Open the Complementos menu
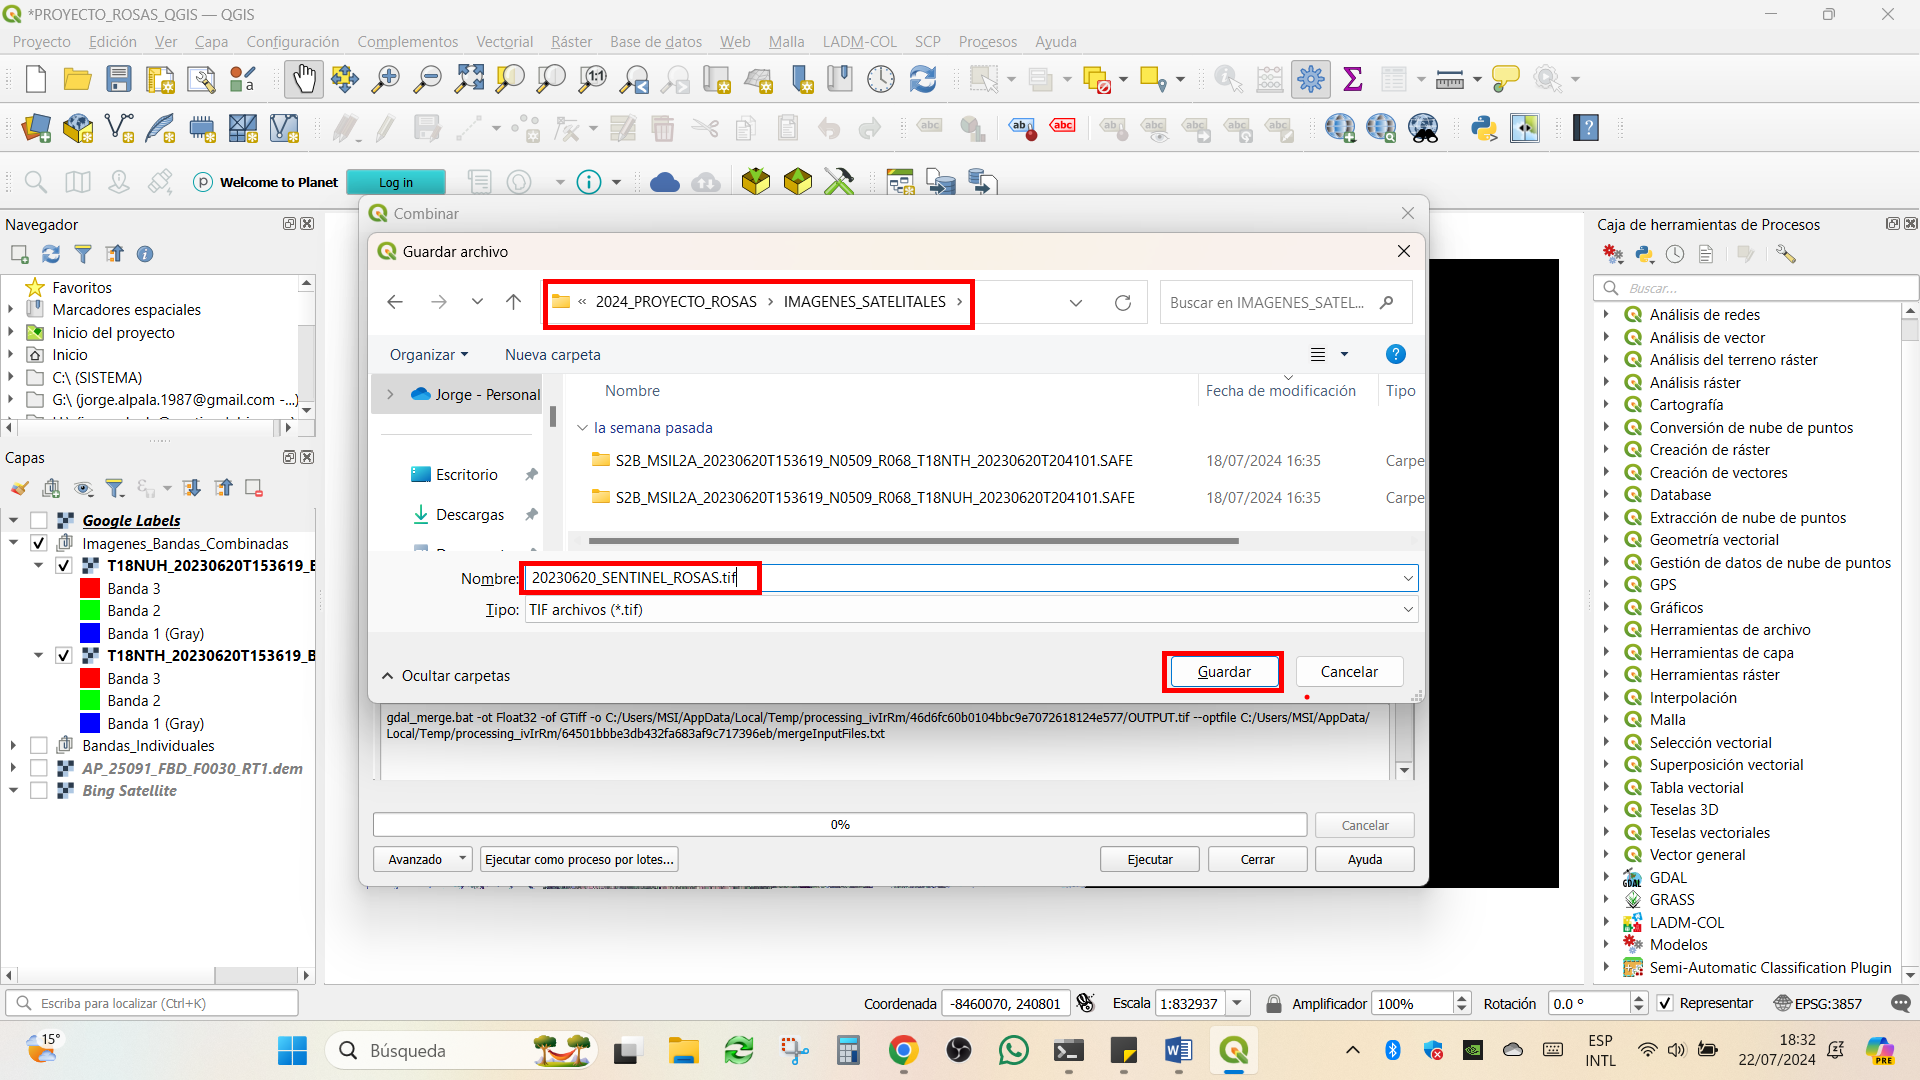The width and height of the screenshot is (1920, 1080). [x=407, y=42]
